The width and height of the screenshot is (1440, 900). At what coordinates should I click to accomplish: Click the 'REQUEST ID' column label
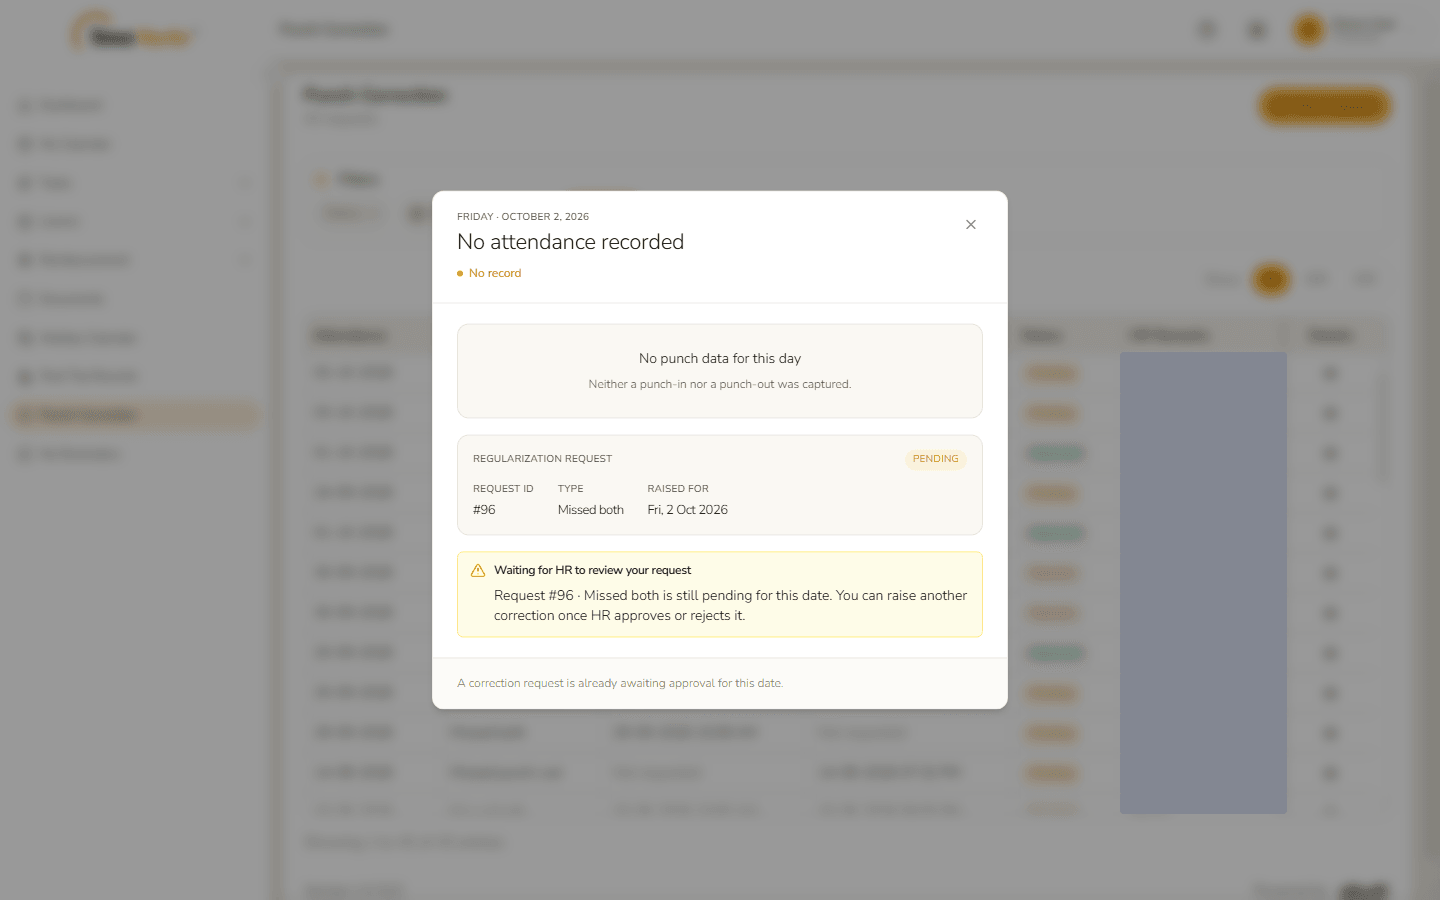[503, 489]
